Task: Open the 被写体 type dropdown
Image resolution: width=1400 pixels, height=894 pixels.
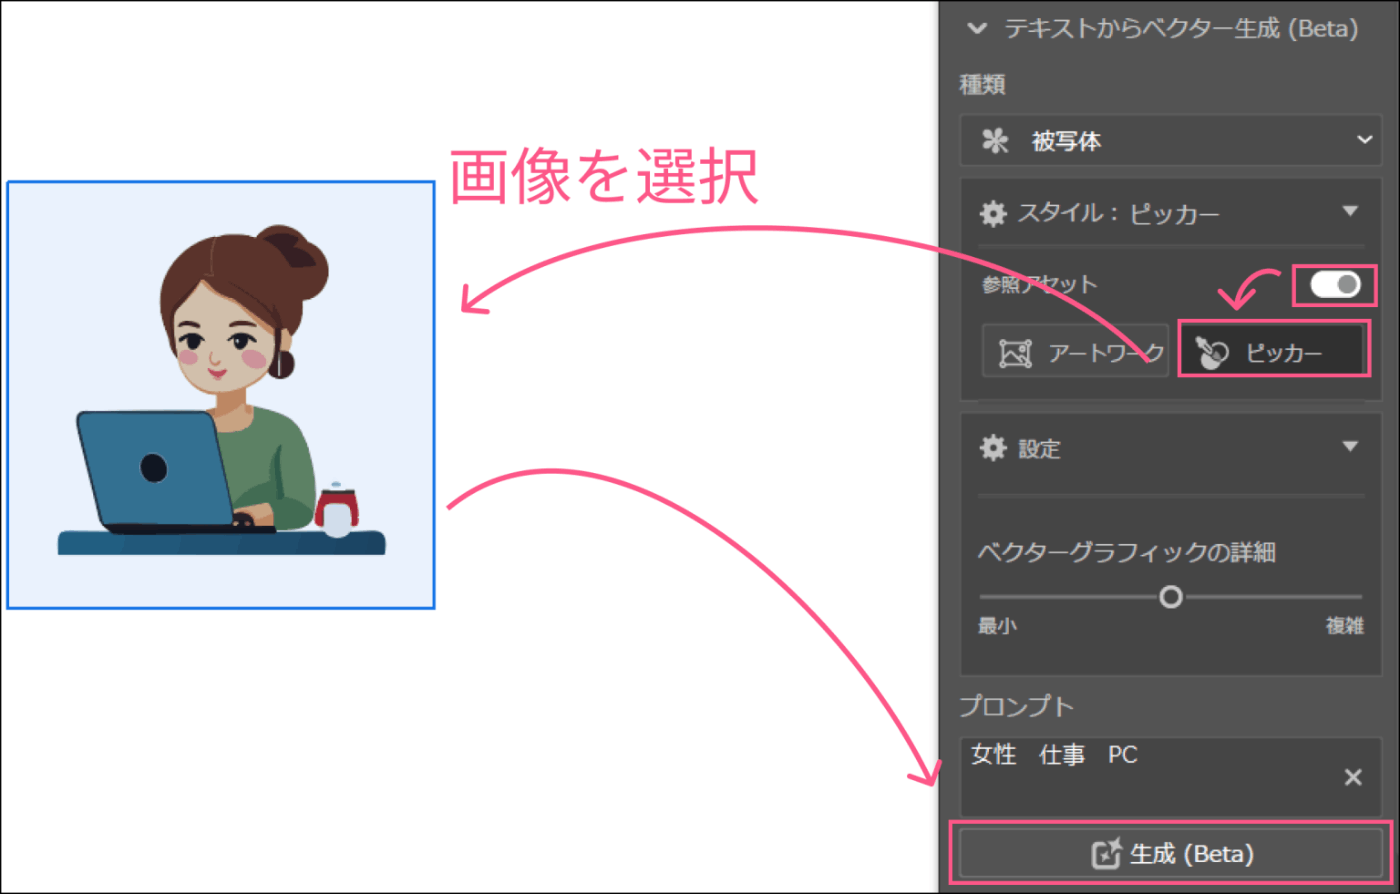Action: tap(1170, 141)
